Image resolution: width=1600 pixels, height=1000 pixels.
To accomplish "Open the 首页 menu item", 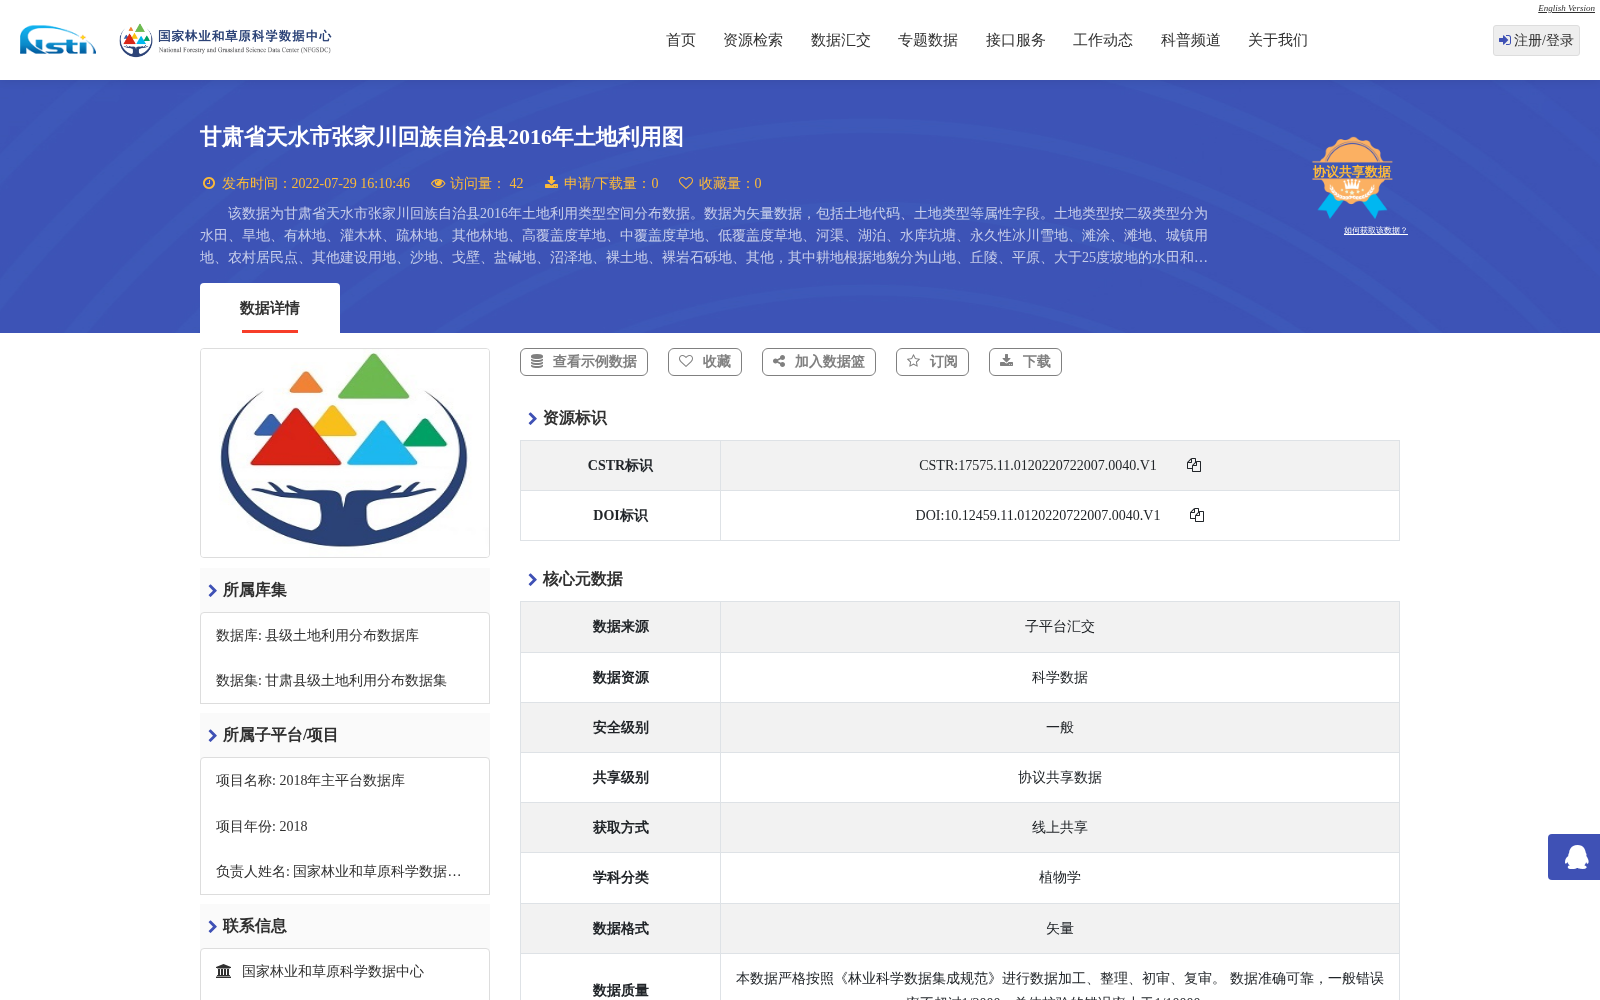I will 681,40.
